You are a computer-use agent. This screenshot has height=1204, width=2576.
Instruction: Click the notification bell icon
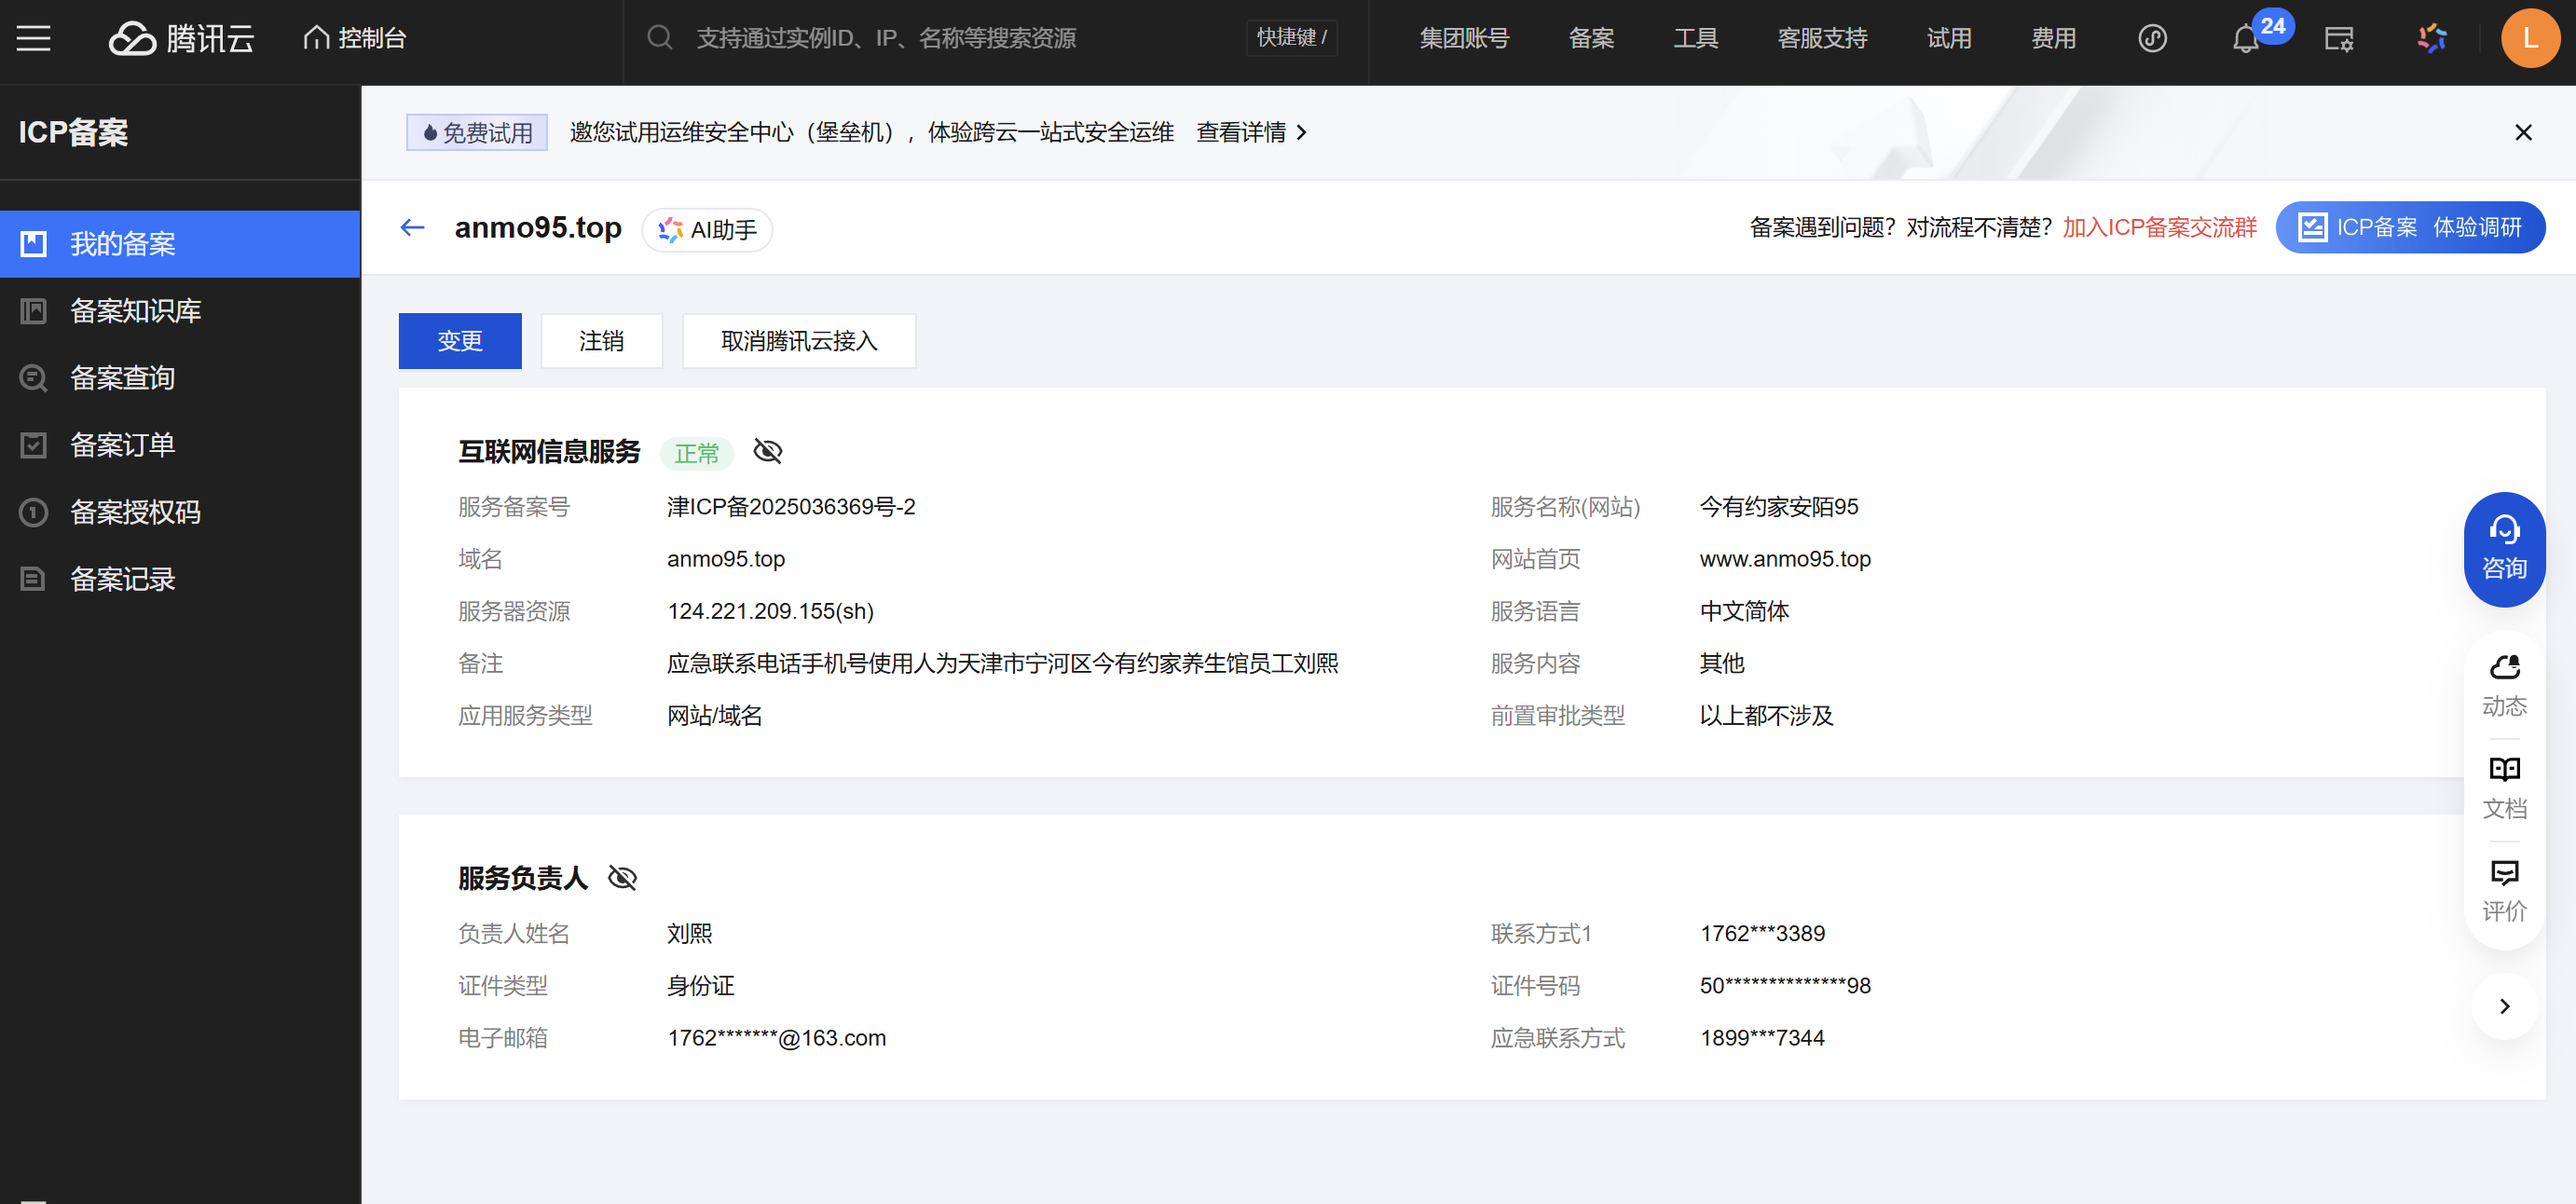tap(2245, 39)
